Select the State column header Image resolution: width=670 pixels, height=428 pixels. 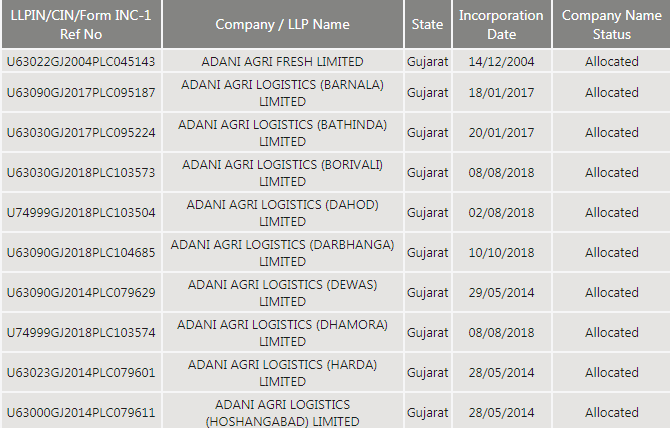[x=427, y=25]
